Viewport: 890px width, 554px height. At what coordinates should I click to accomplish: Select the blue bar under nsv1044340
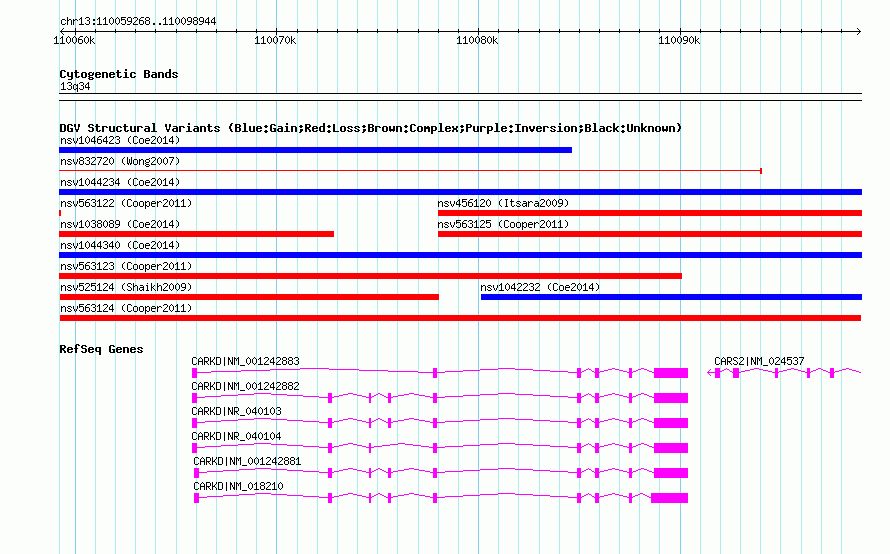click(460, 255)
